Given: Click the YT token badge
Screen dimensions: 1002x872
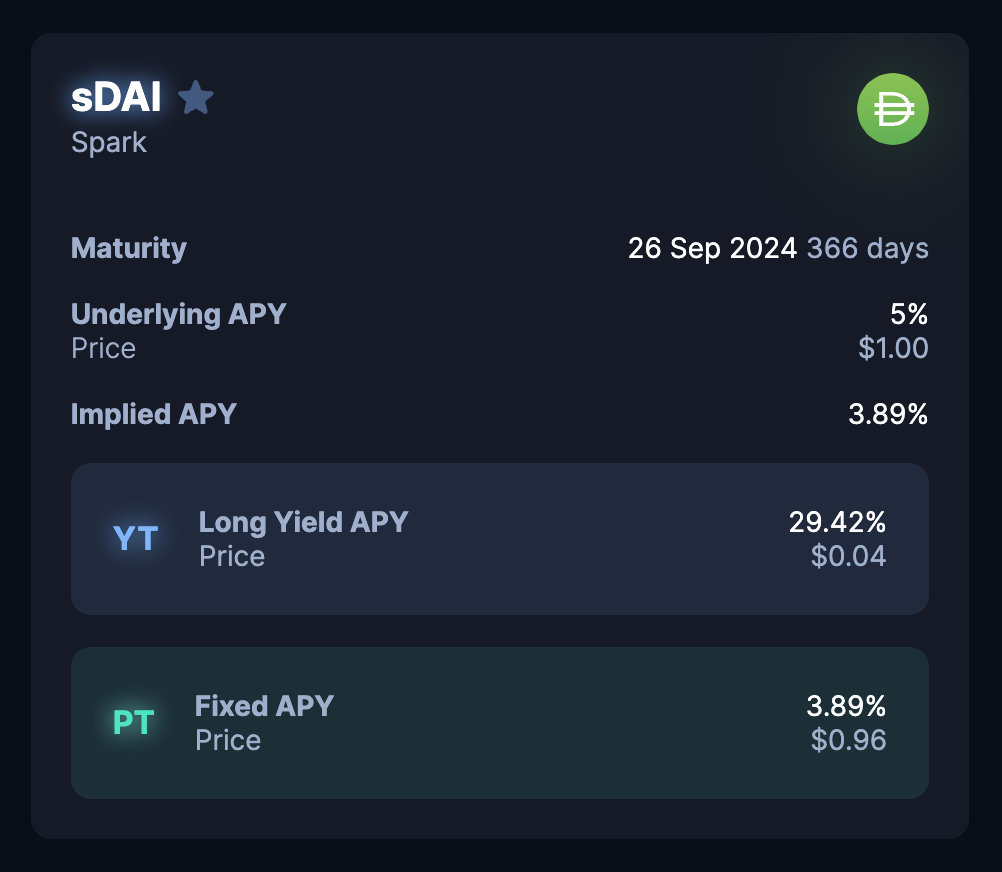Looking at the screenshot, I should tap(136, 539).
